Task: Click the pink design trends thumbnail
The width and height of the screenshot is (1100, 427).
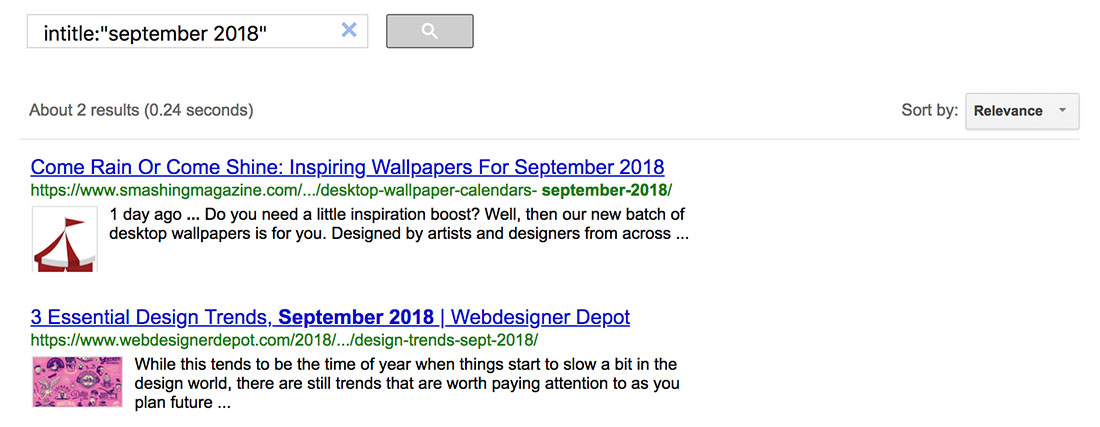Action: click(77, 382)
